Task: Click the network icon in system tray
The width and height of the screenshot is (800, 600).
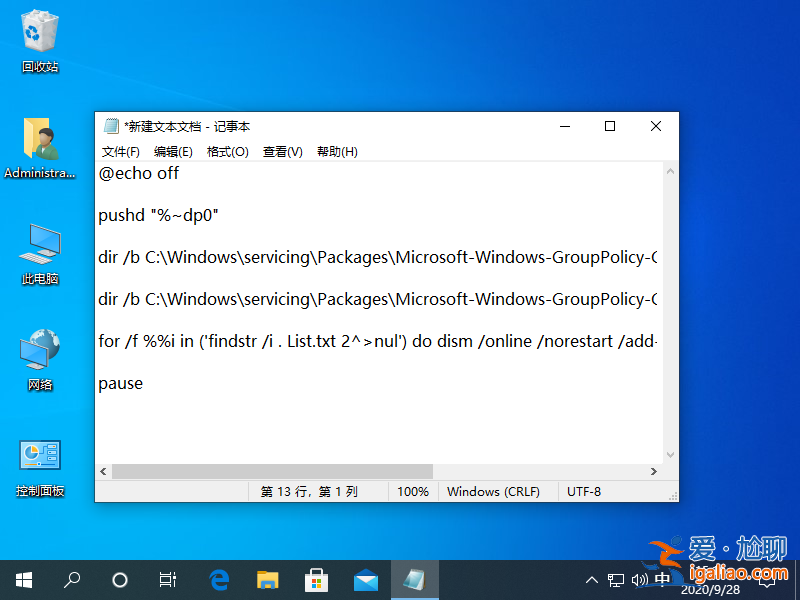Action: click(616, 579)
